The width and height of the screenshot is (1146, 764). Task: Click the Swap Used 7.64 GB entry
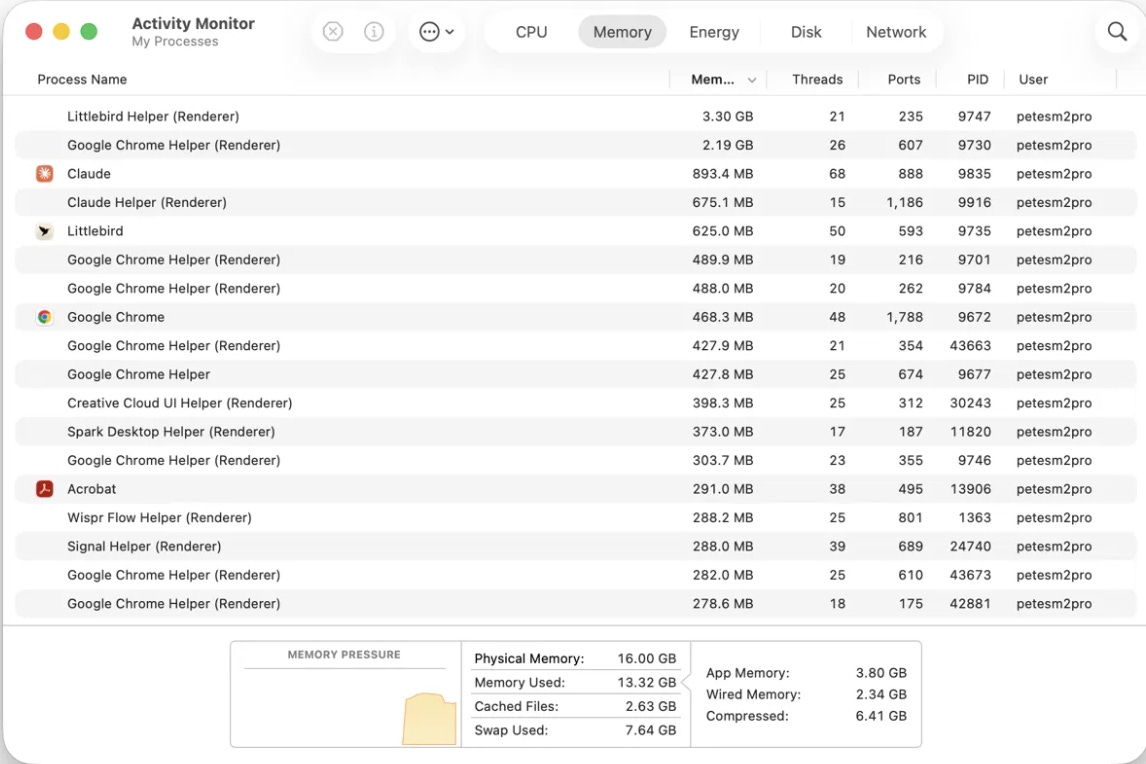pos(575,730)
